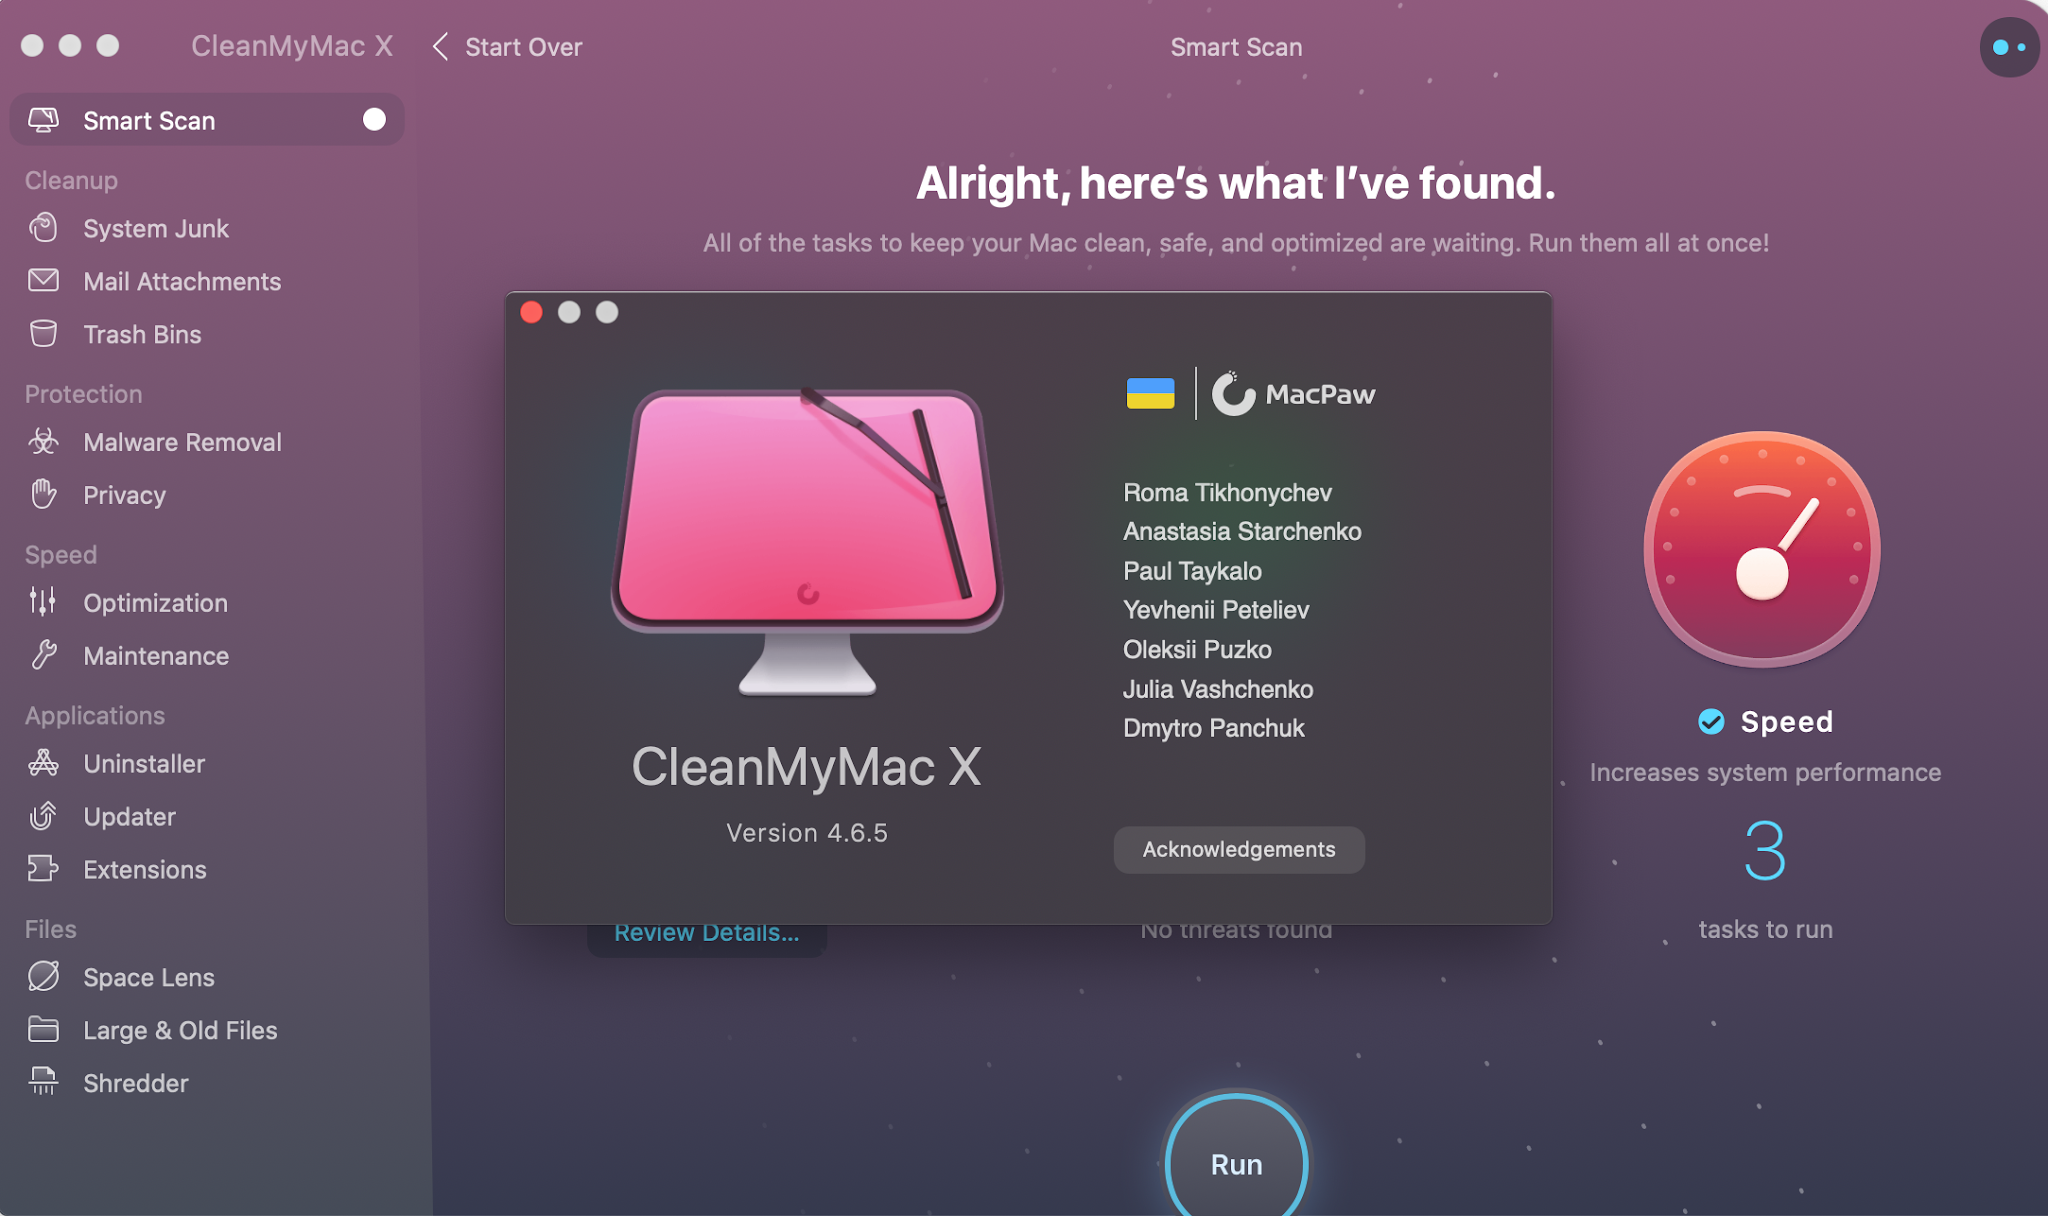Click the Speed gauge icon
The width and height of the screenshot is (2048, 1216).
[1762, 549]
